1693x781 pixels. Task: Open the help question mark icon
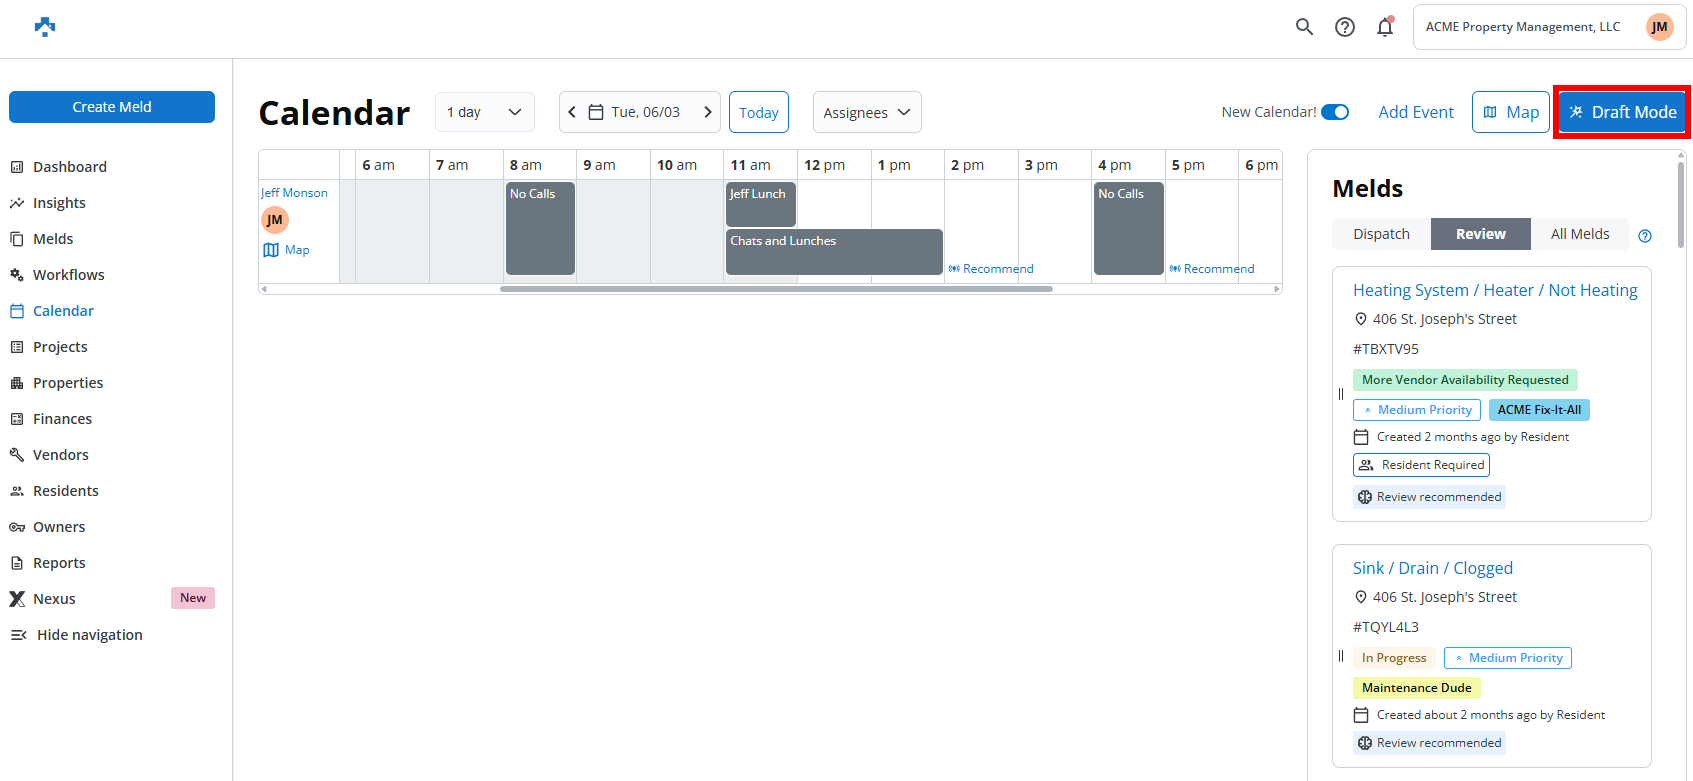(x=1345, y=27)
